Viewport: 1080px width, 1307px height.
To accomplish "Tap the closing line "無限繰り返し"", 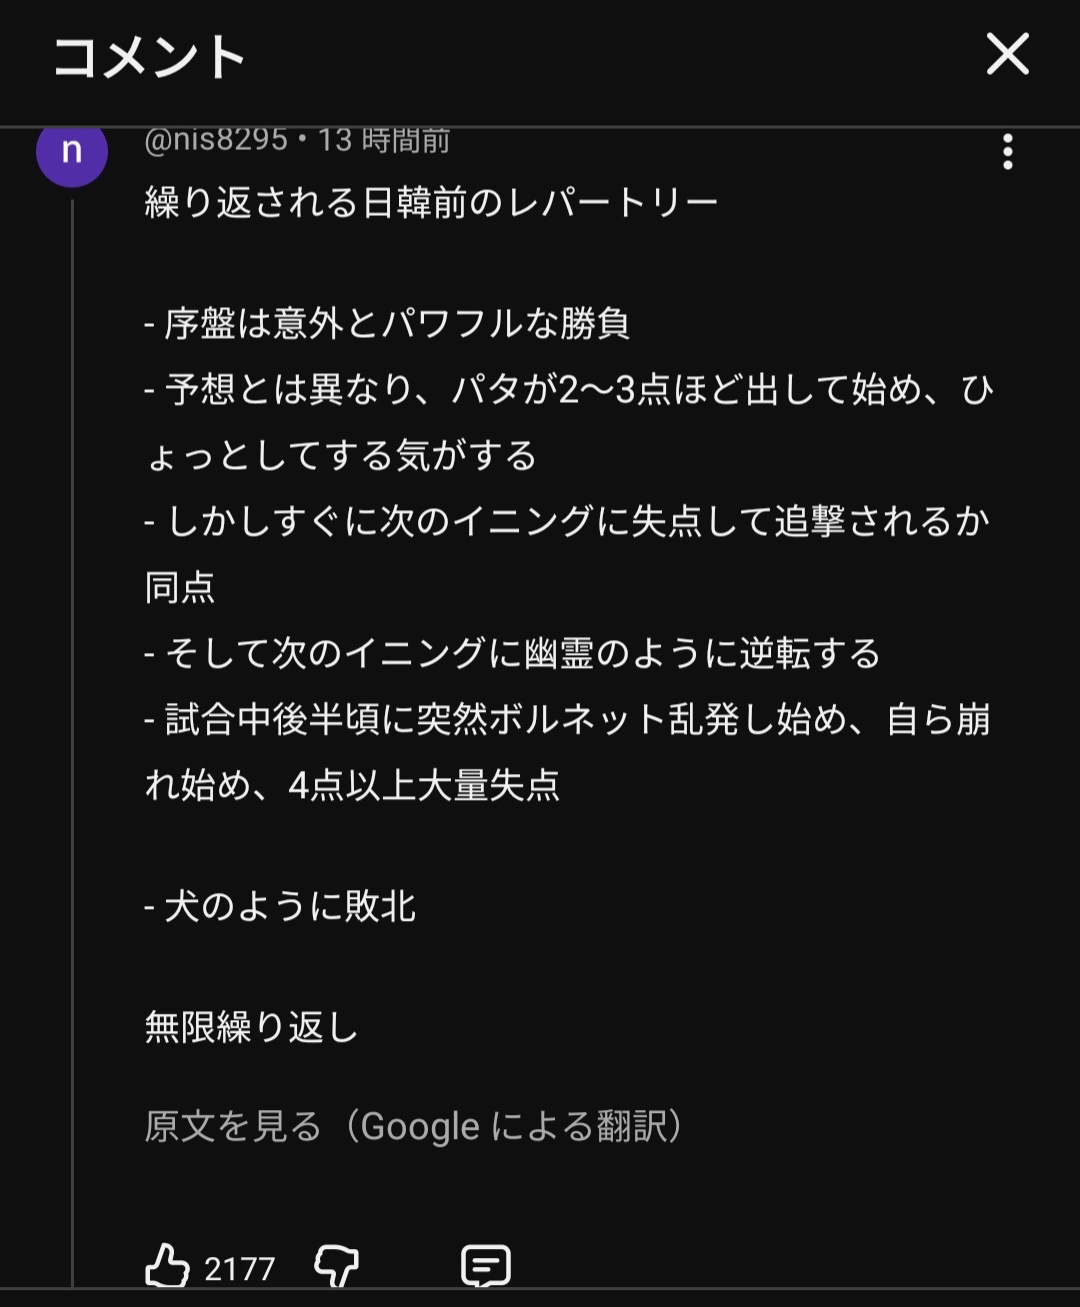I will (x=251, y=1027).
